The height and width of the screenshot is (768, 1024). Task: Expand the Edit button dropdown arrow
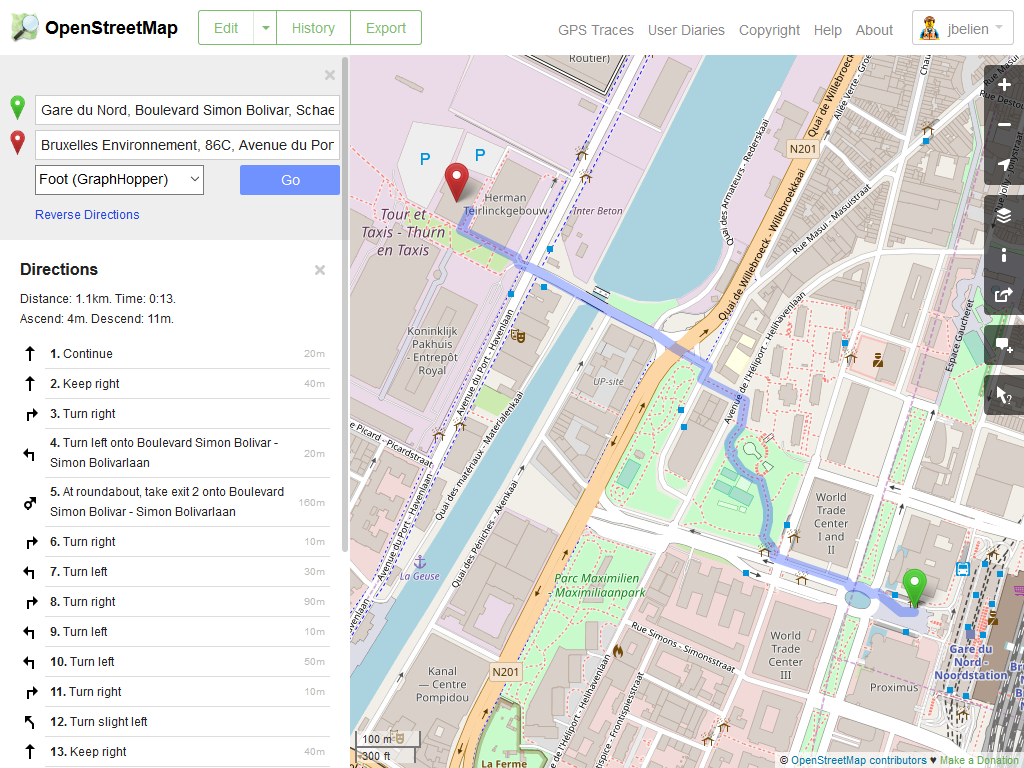pos(265,28)
